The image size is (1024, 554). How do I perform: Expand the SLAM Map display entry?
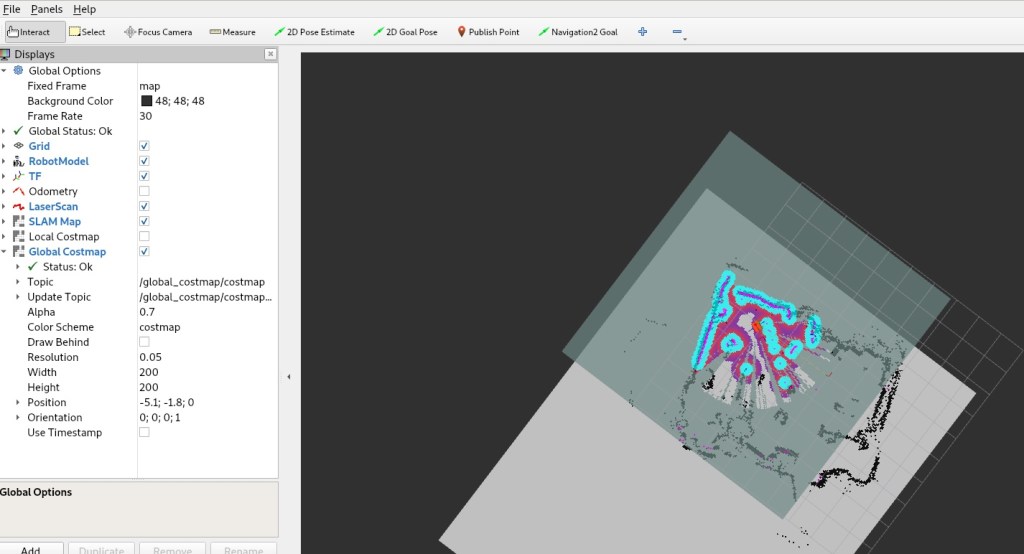pos(5,221)
